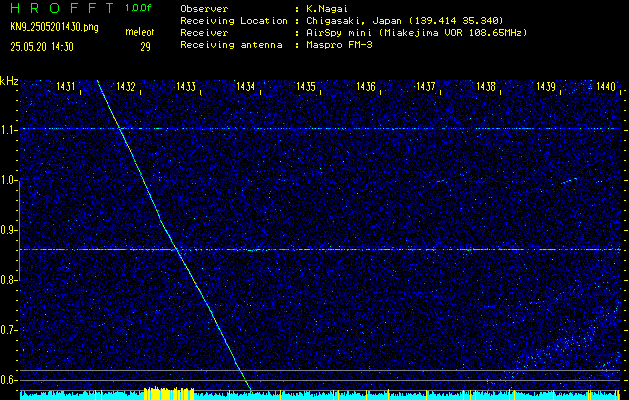Click the 14:37 time axis marker

pos(426,86)
